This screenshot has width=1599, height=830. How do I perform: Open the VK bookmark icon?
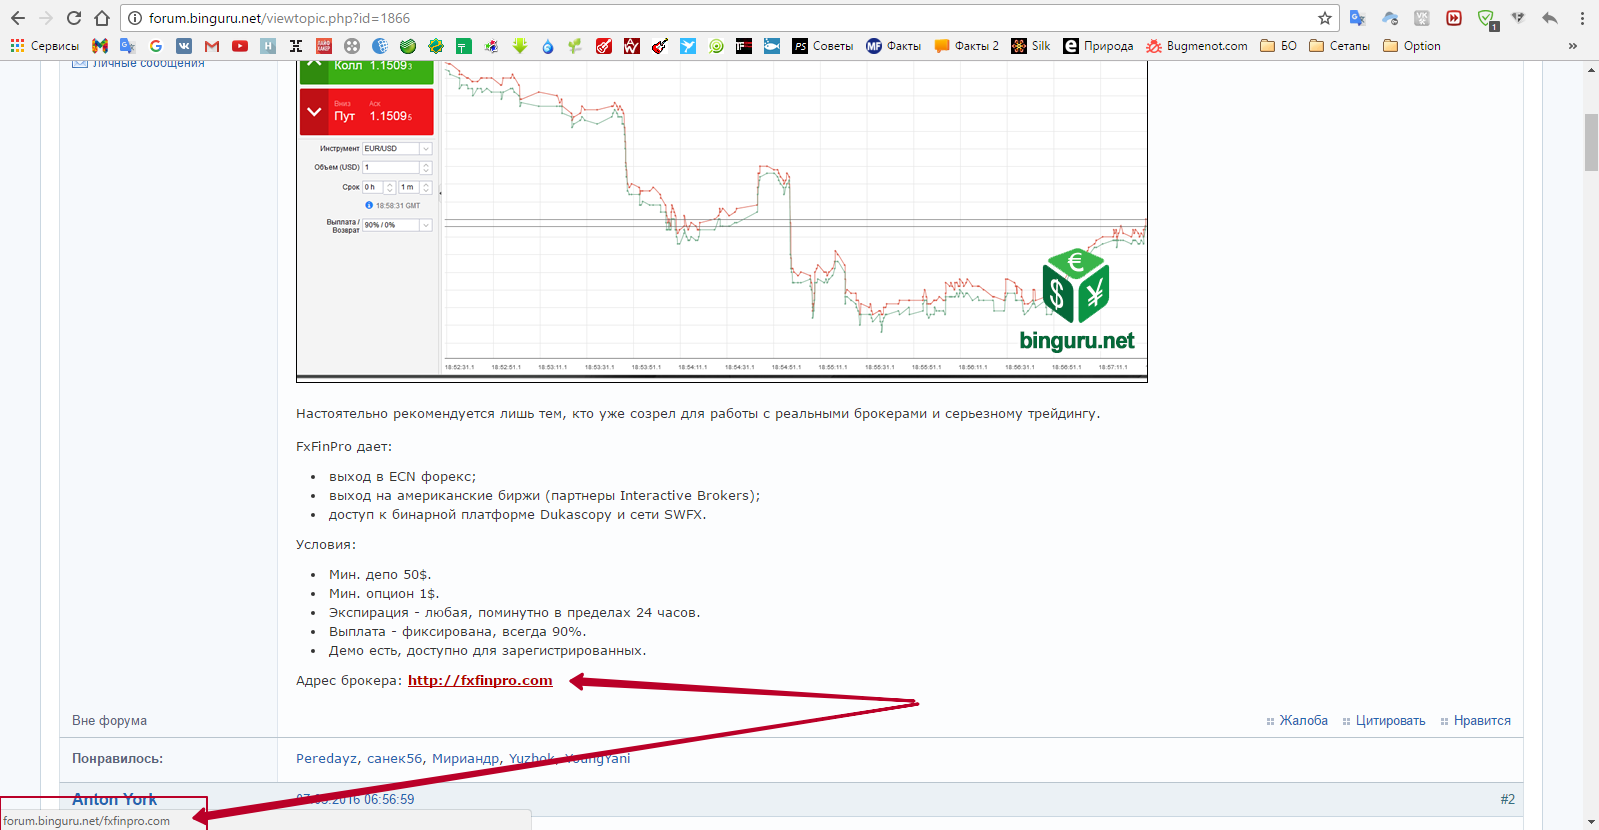click(184, 46)
